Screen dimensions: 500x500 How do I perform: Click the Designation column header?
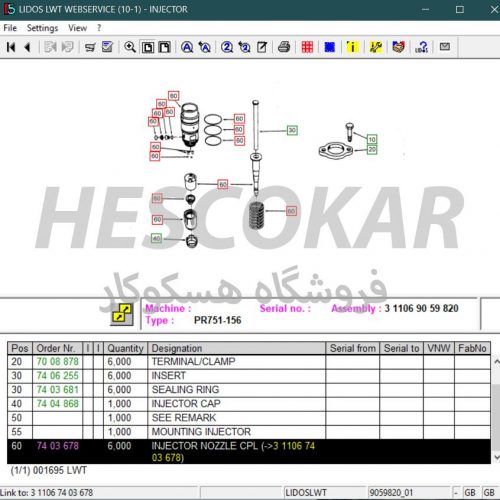coord(236,348)
